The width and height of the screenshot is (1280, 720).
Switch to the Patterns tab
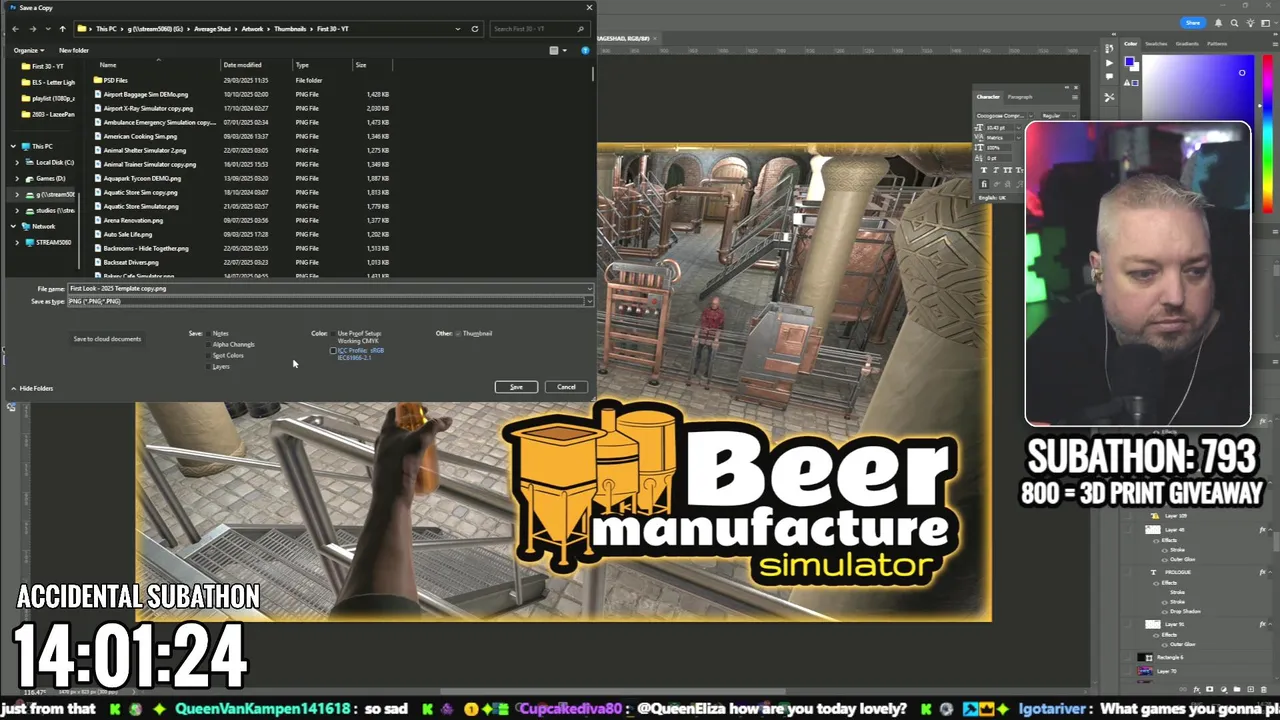click(1217, 44)
